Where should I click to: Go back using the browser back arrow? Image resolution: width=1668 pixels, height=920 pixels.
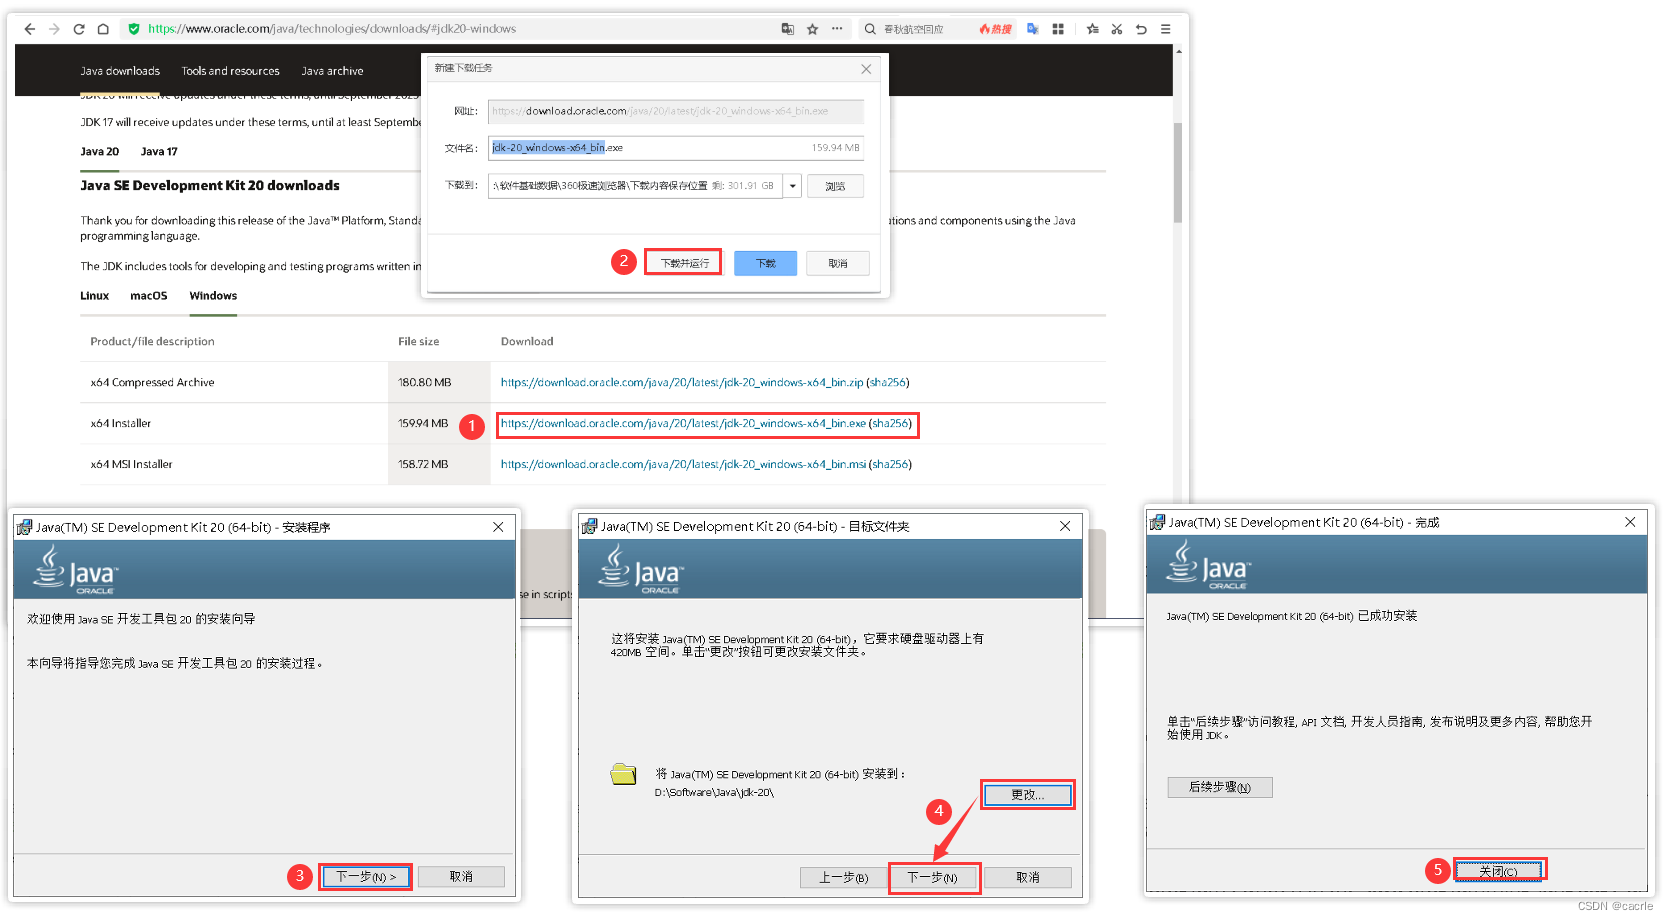[x=30, y=29]
